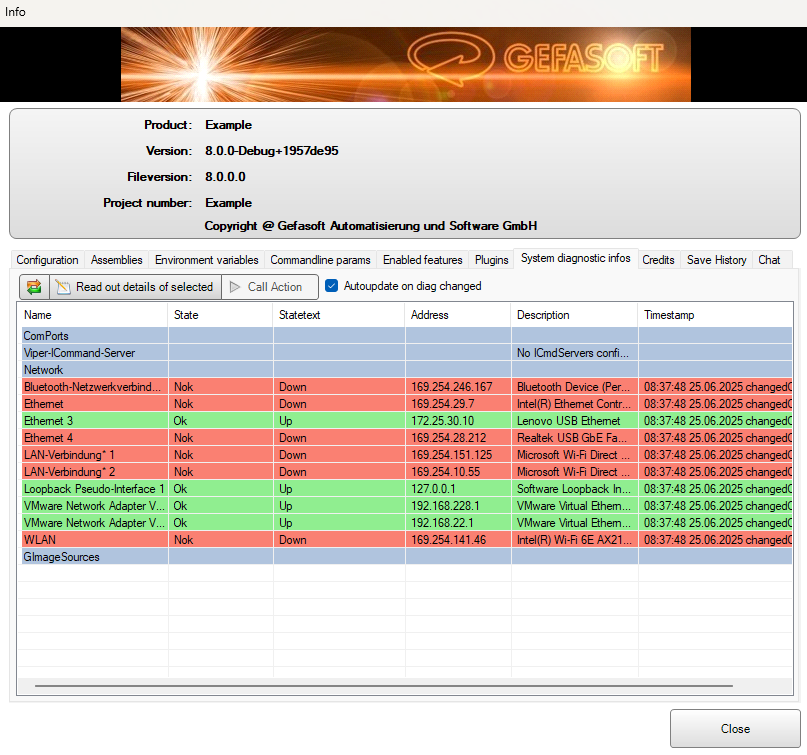Viewport: 807px width, 755px height.
Task: Click the Software Loopback In... description
Action: click(x=573, y=488)
